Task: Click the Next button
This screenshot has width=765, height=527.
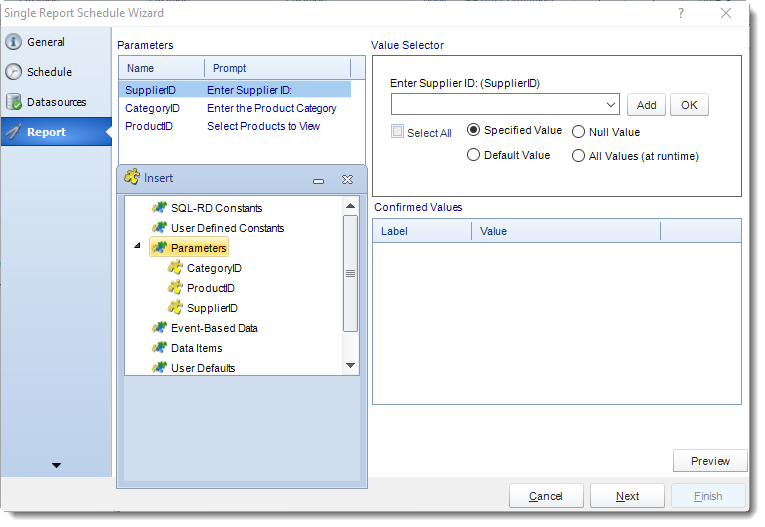Action: [x=627, y=496]
